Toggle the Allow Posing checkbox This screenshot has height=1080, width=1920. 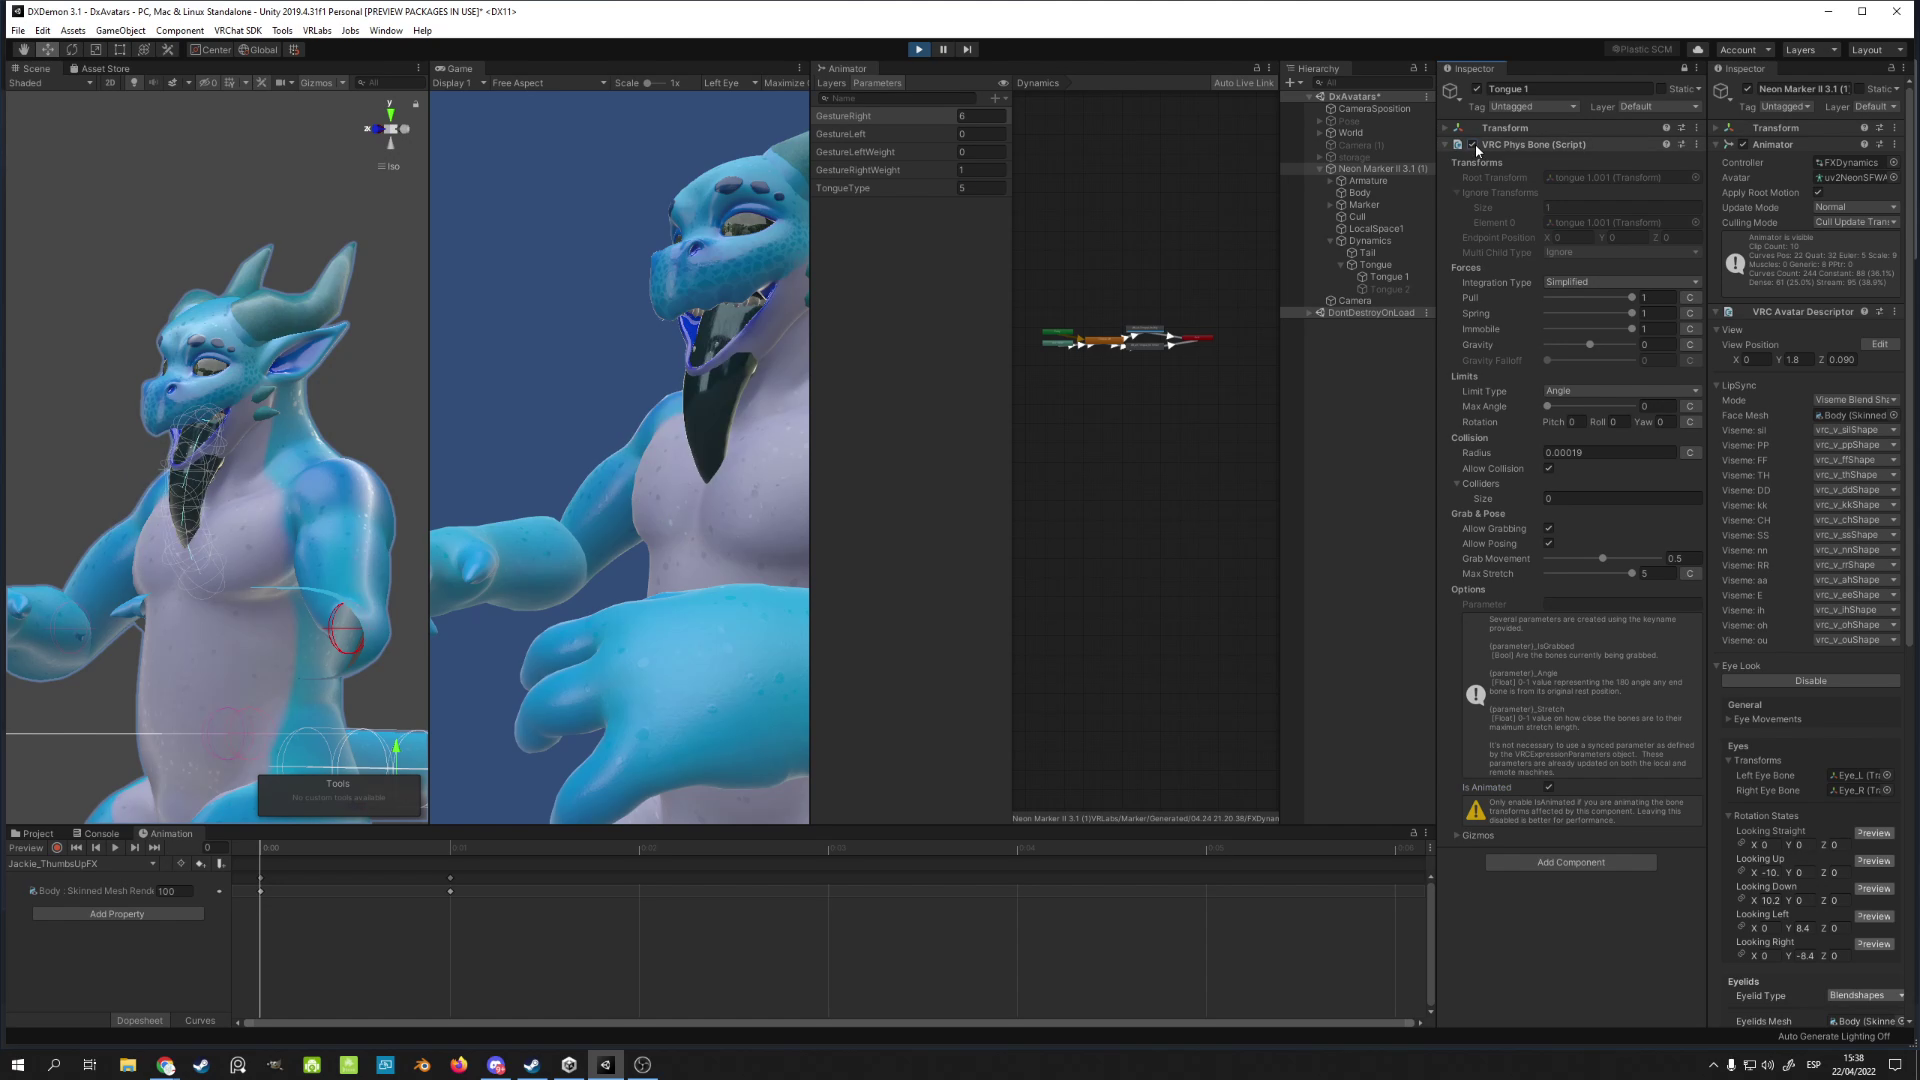coord(1549,544)
